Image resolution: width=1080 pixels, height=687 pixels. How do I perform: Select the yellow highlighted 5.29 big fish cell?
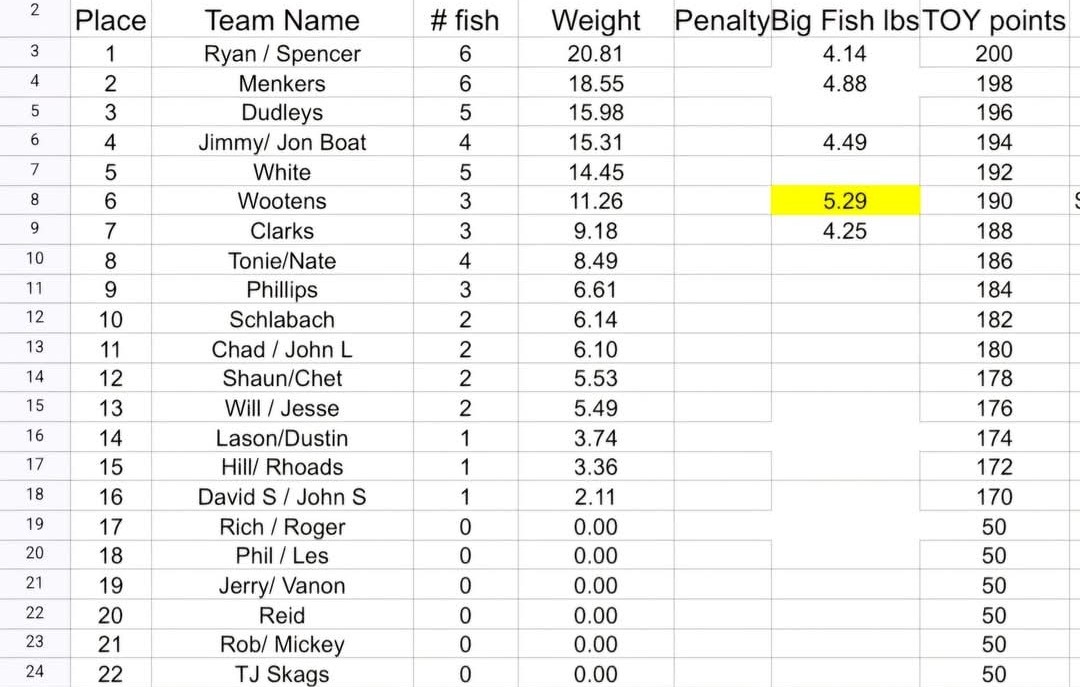tap(845, 201)
